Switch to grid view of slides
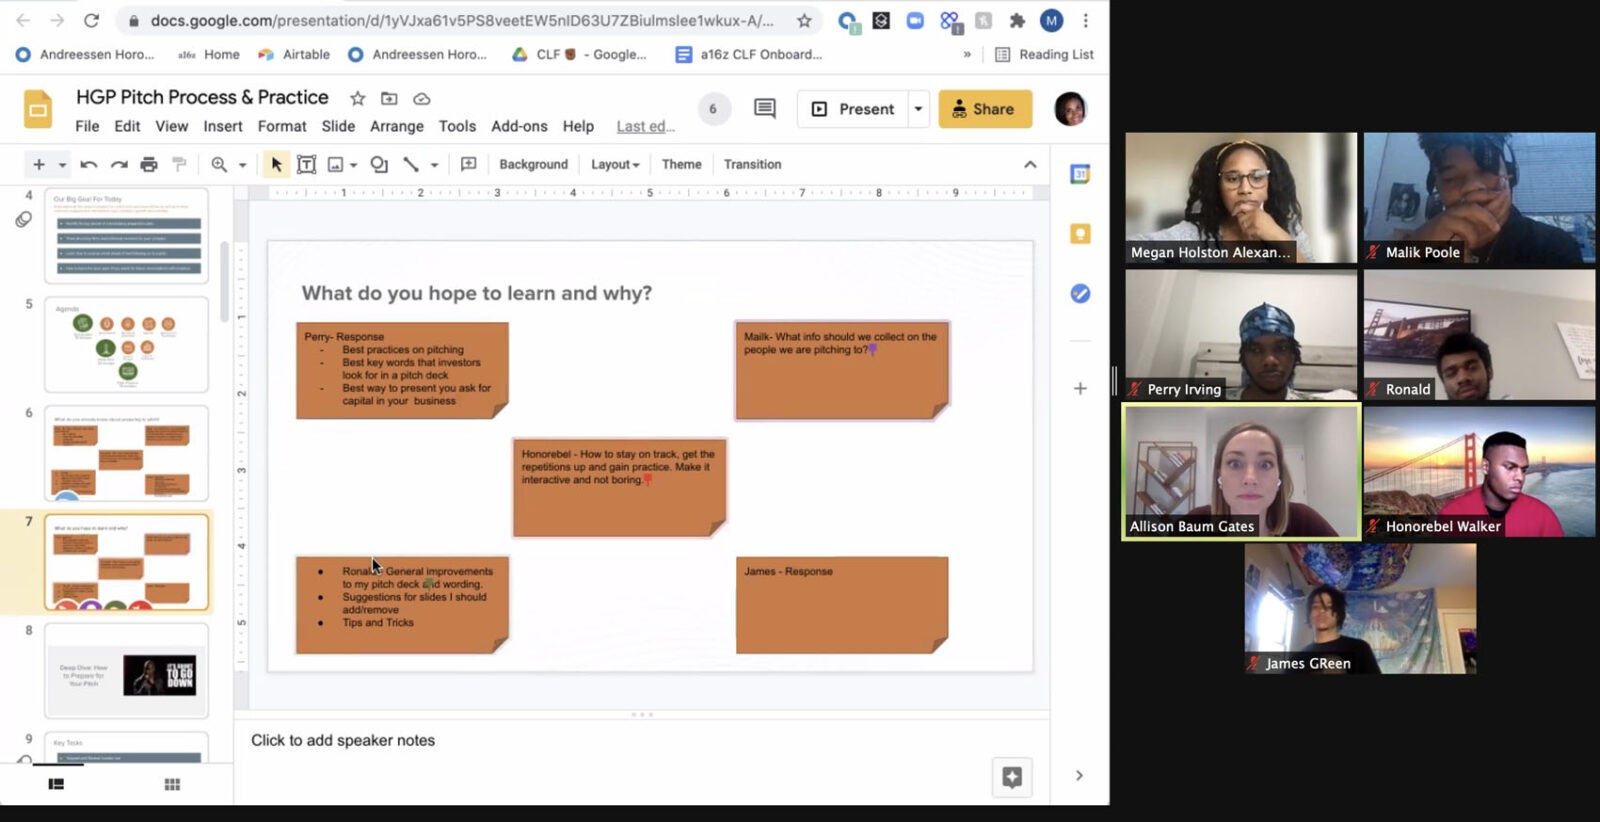 coord(172,785)
